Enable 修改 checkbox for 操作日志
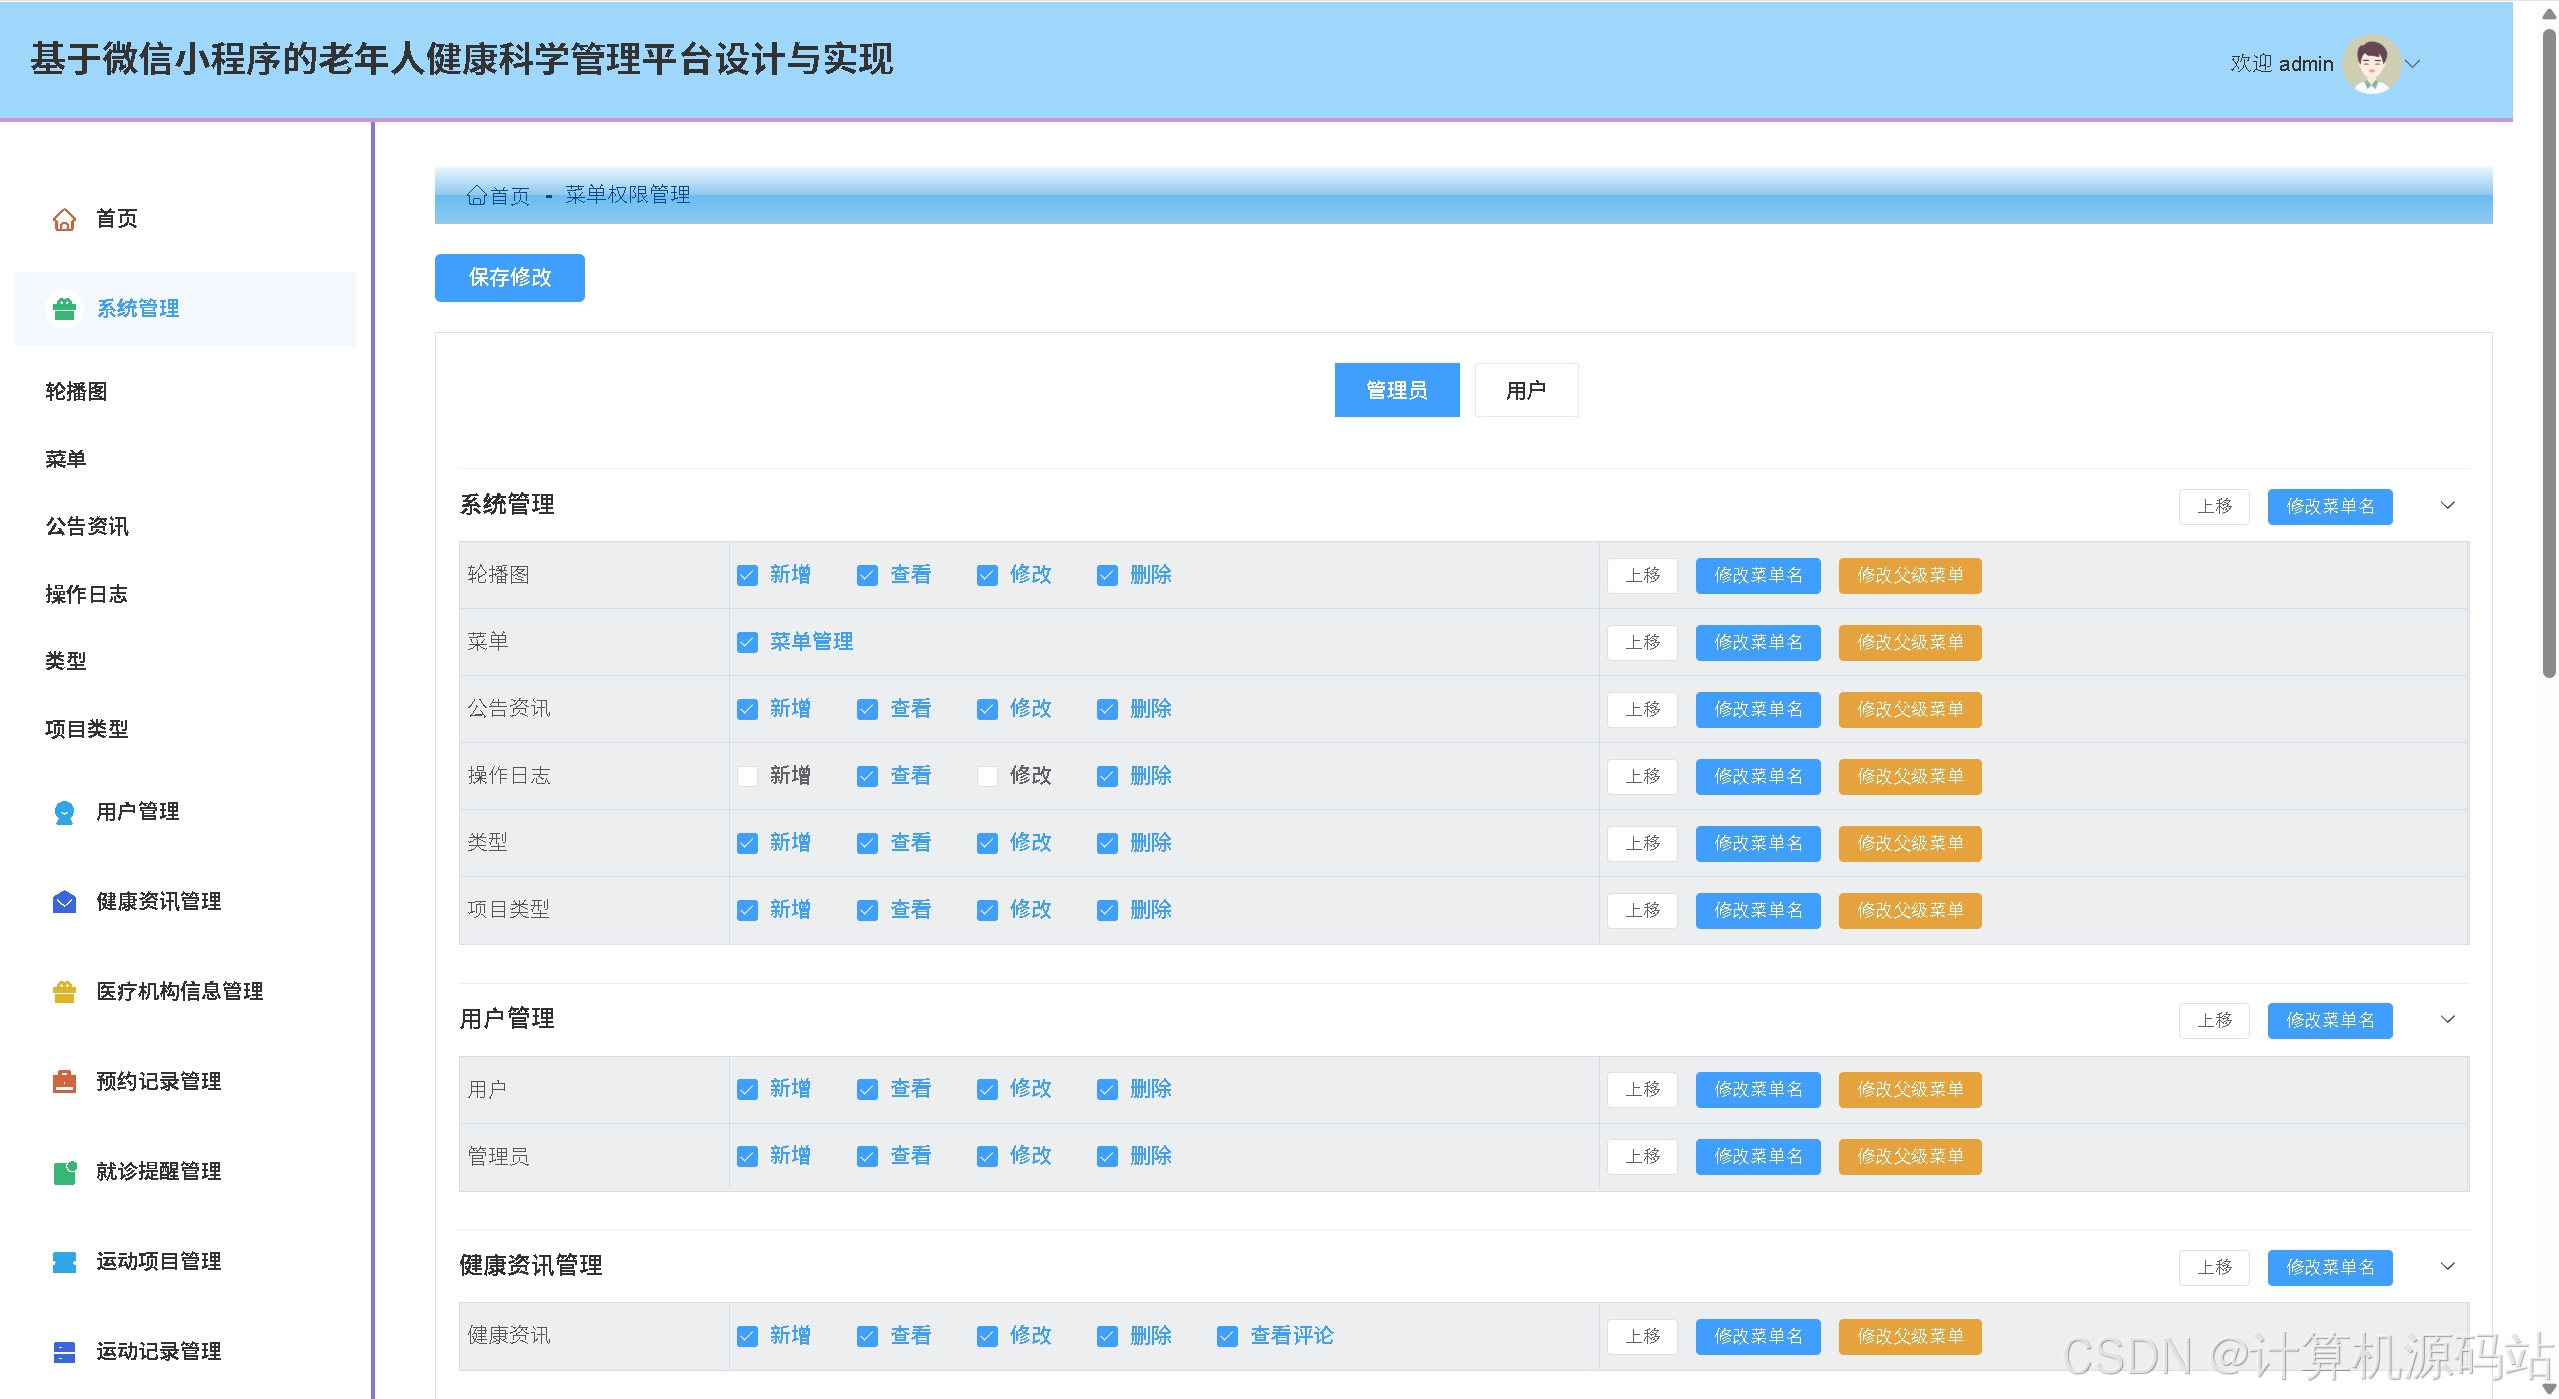This screenshot has height=1399, width=2559. pos(987,777)
